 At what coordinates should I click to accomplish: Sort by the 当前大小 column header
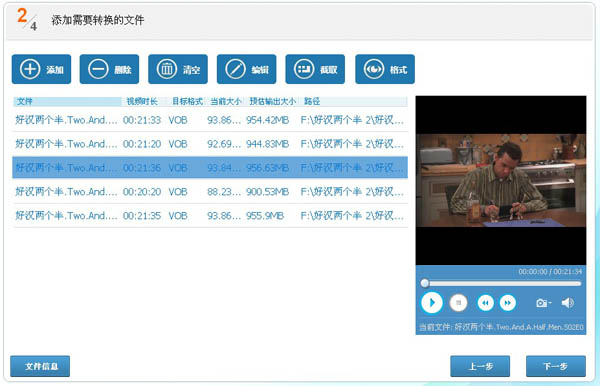coord(226,101)
